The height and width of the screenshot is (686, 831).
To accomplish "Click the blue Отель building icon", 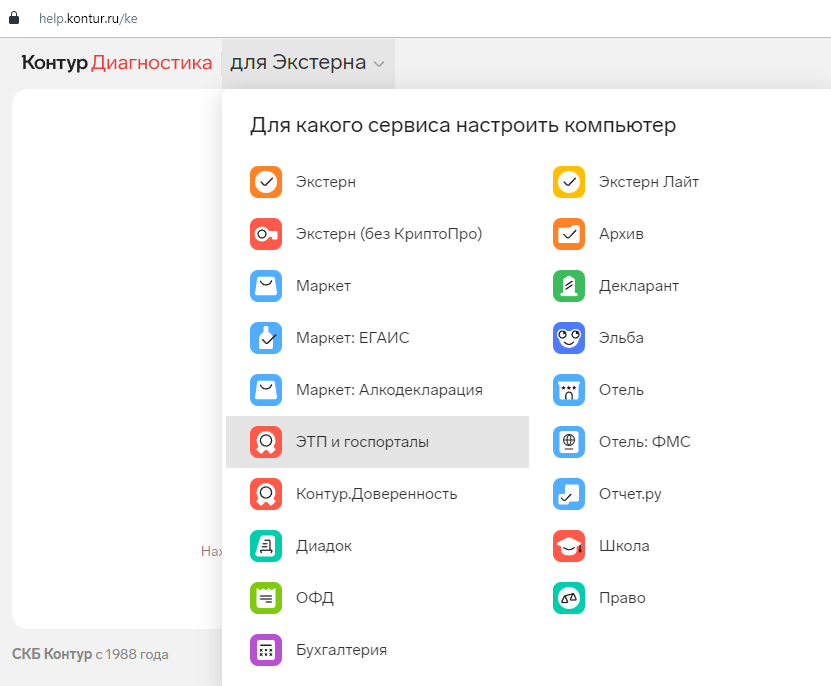I will point(569,390).
